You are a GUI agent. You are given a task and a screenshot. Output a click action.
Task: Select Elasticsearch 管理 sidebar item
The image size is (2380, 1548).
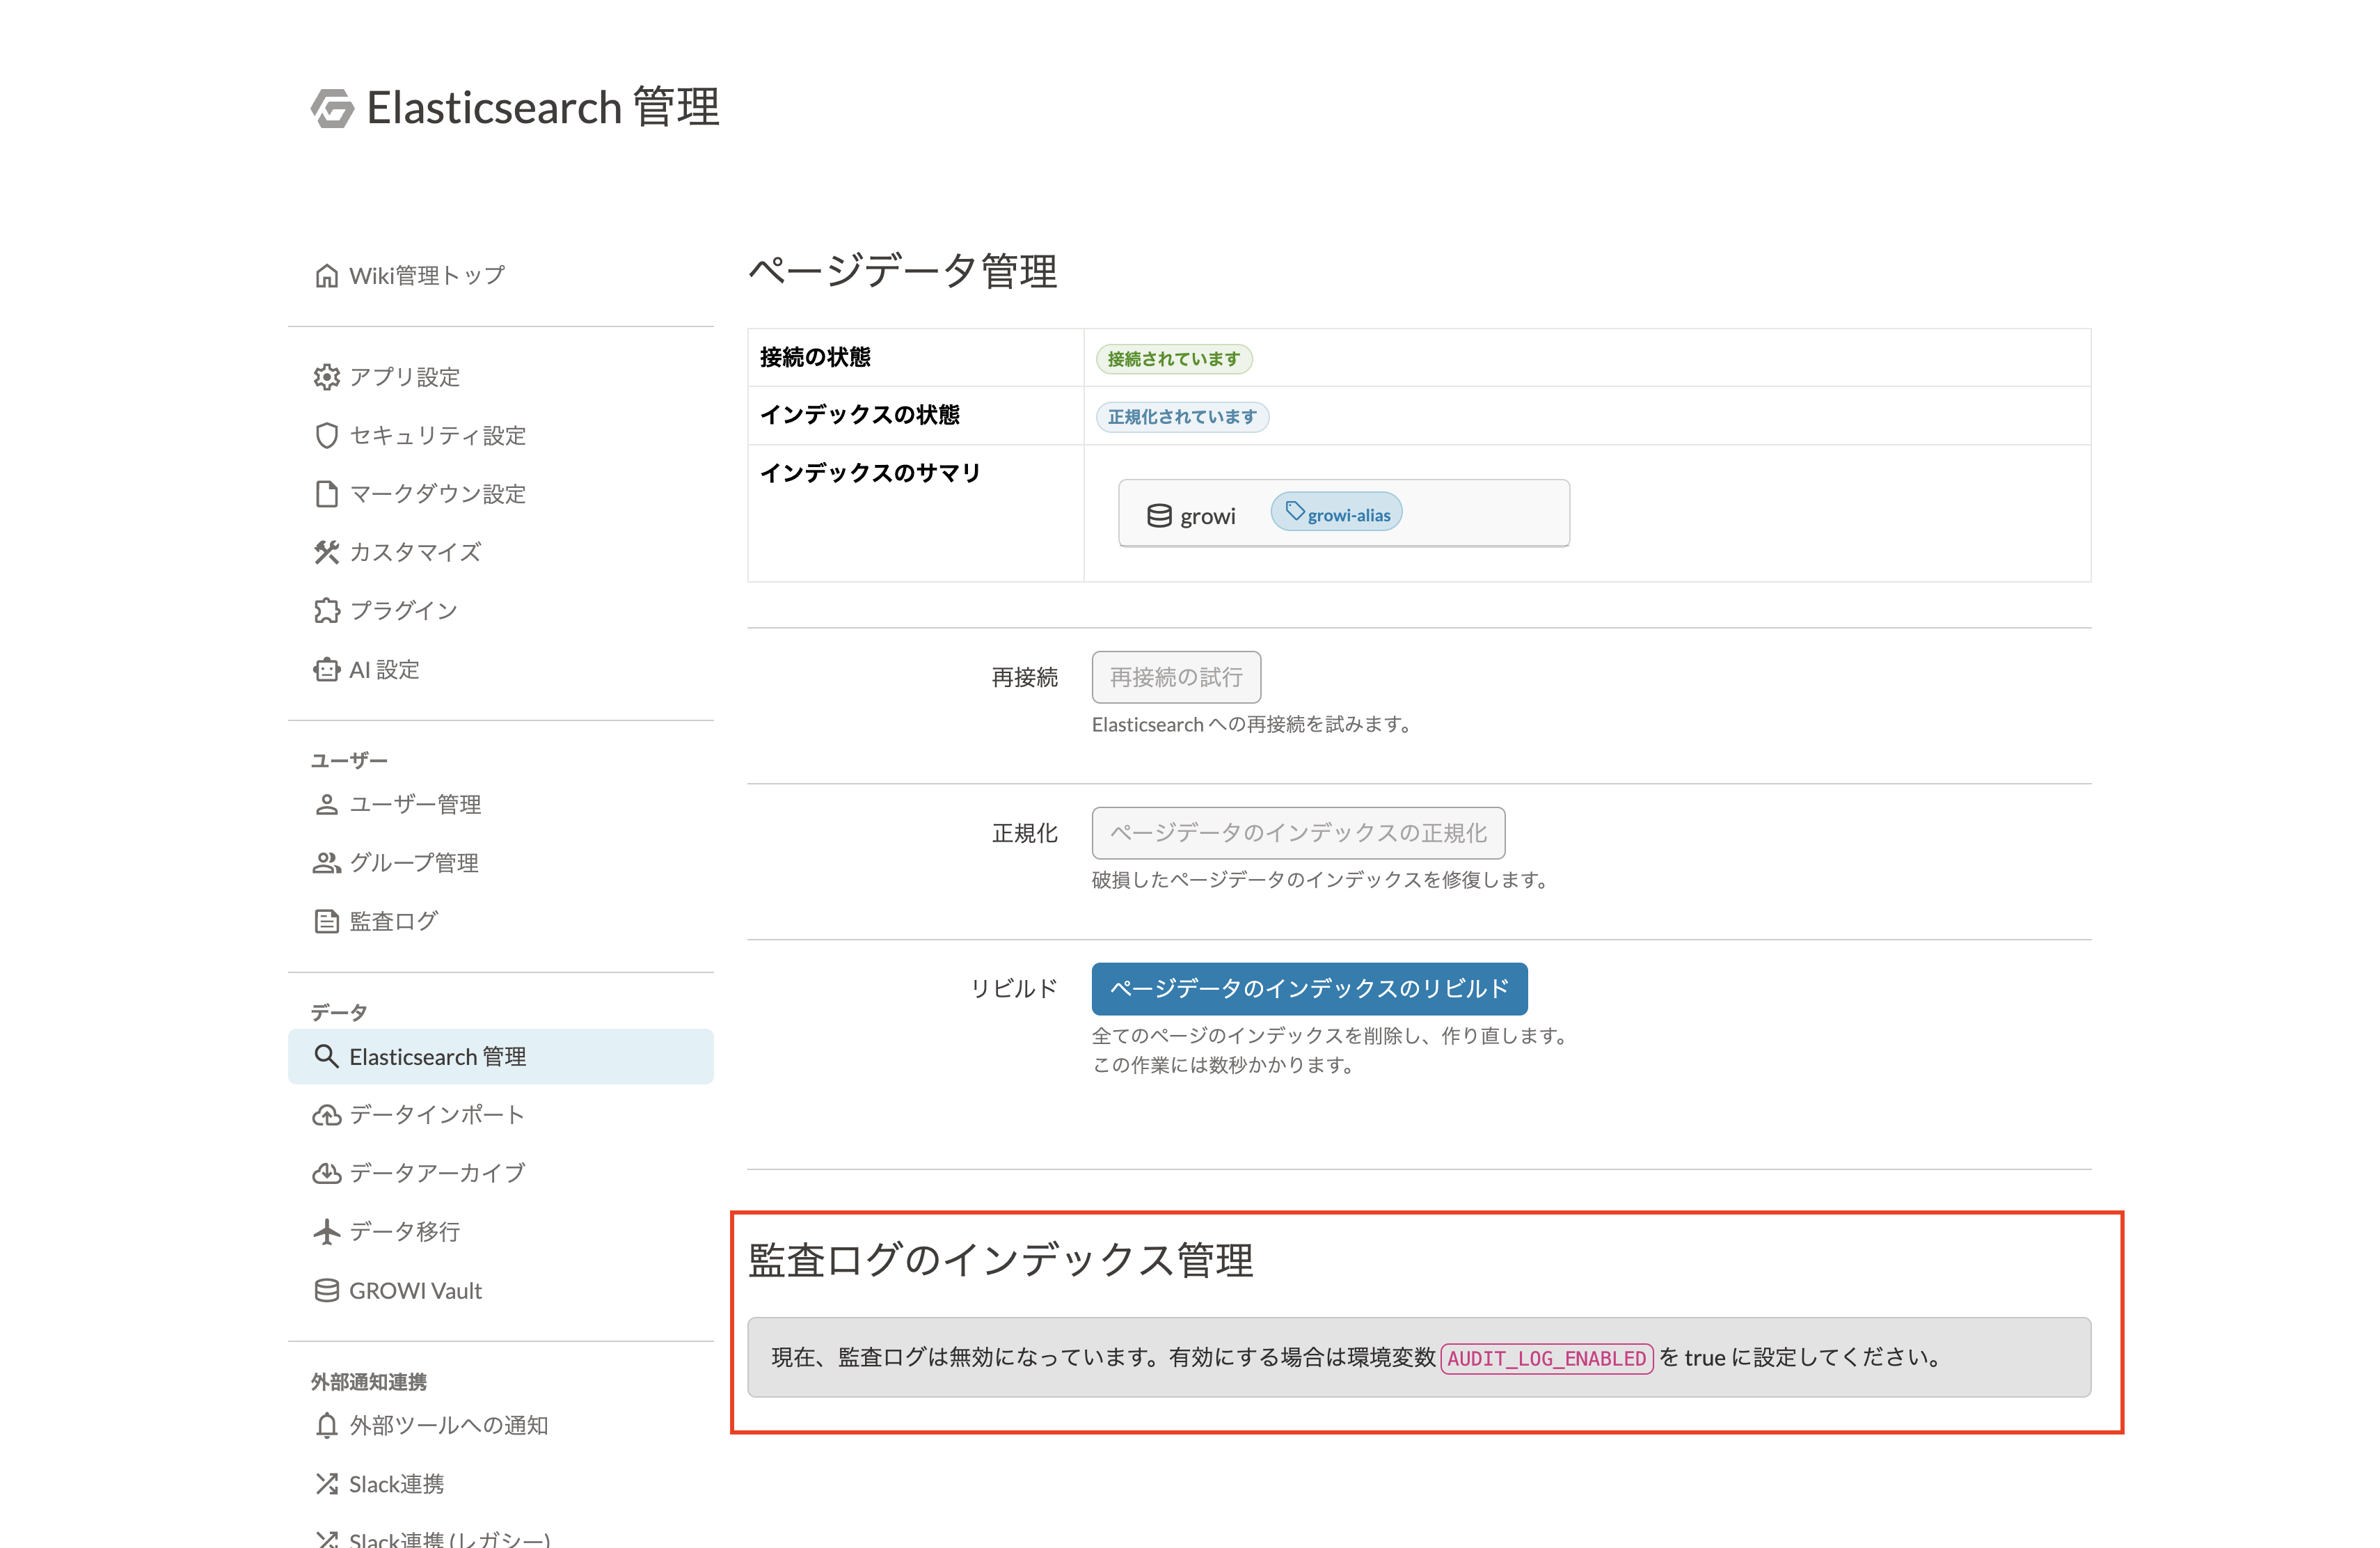coord(501,1056)
